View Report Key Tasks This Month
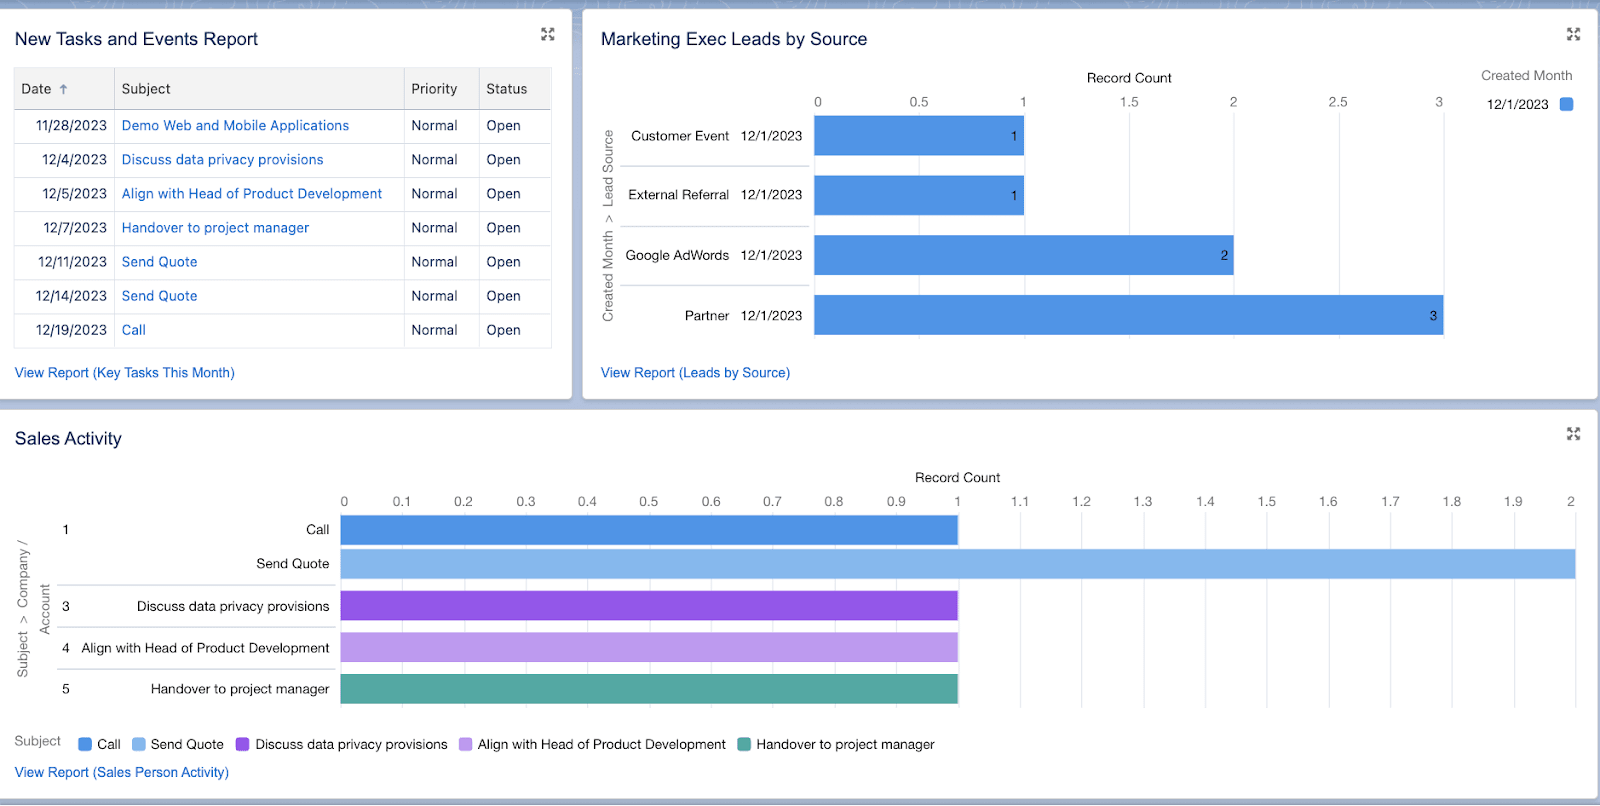Image resolution: width=1600 pixels, height=806 pixels. 125,373
